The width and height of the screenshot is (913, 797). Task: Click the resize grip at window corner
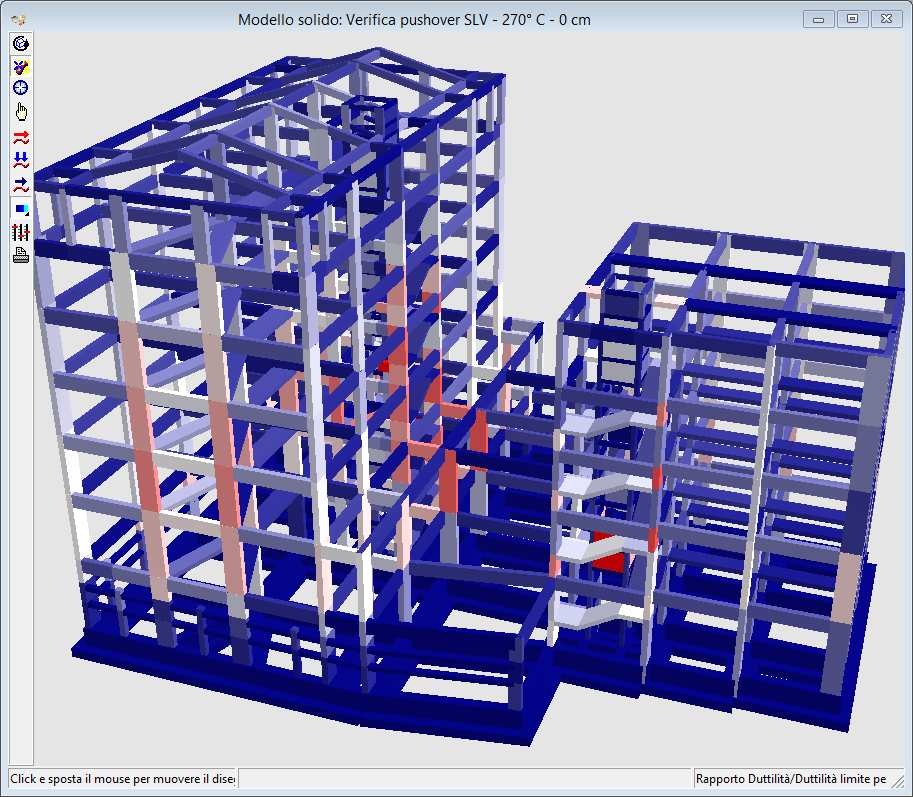point(903,787)
